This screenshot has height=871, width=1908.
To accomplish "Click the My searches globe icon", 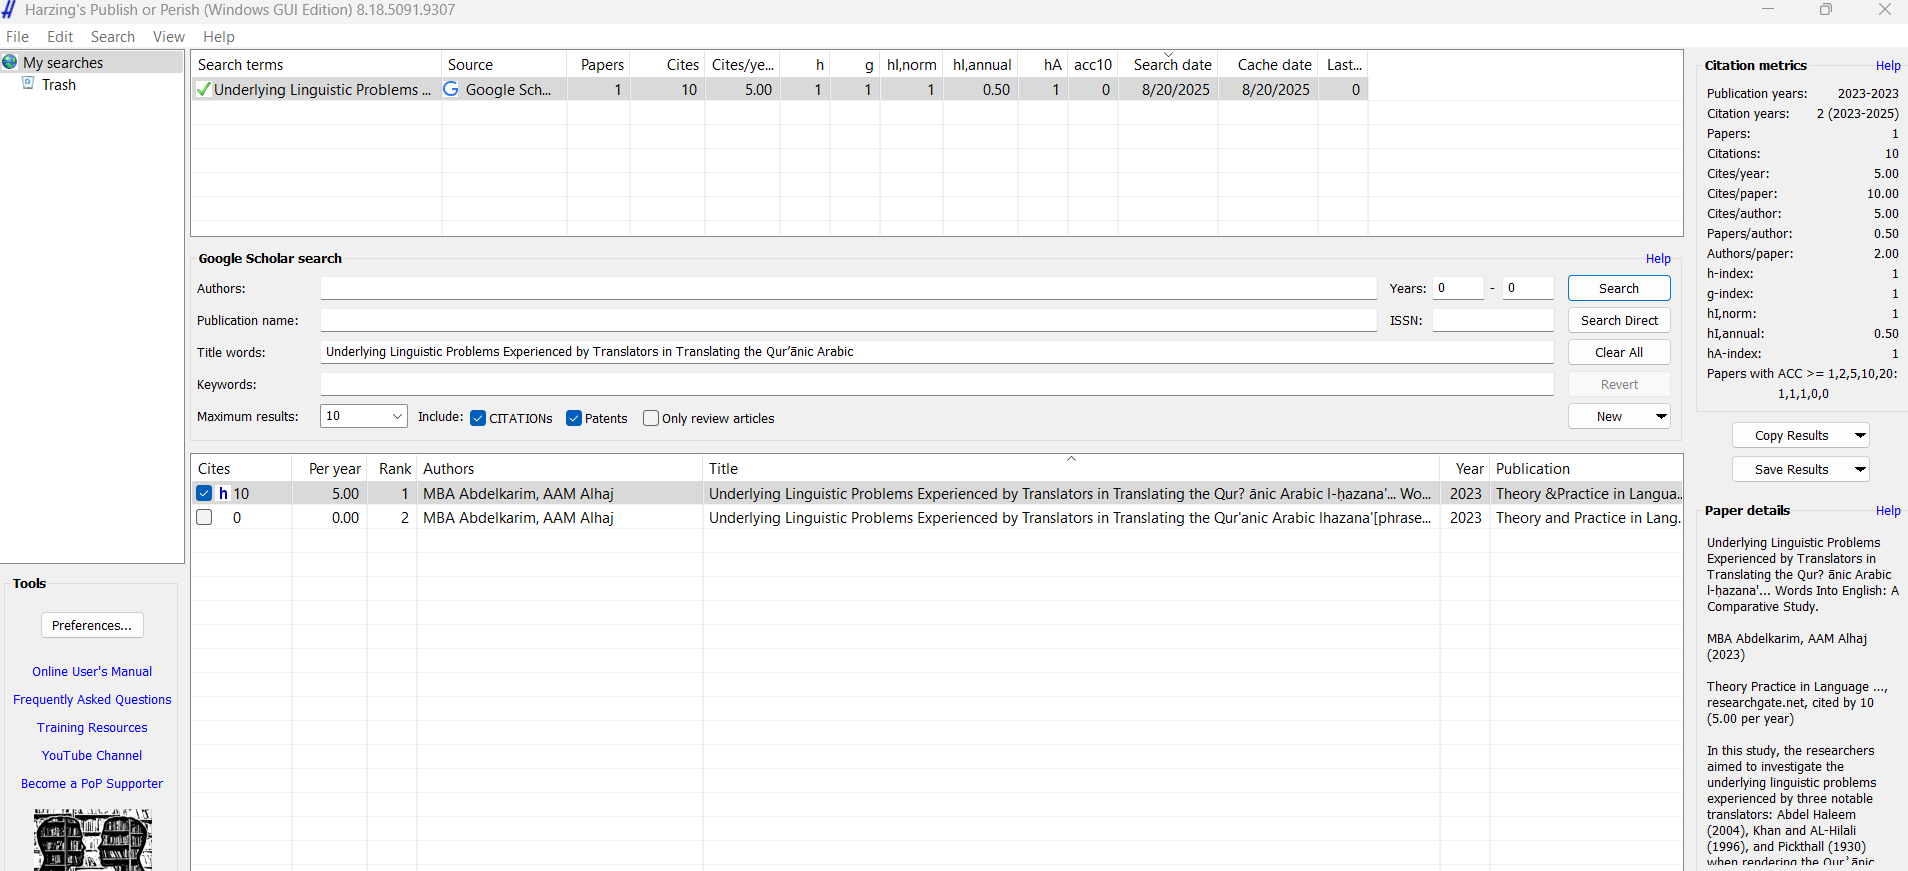I will 10,62.
